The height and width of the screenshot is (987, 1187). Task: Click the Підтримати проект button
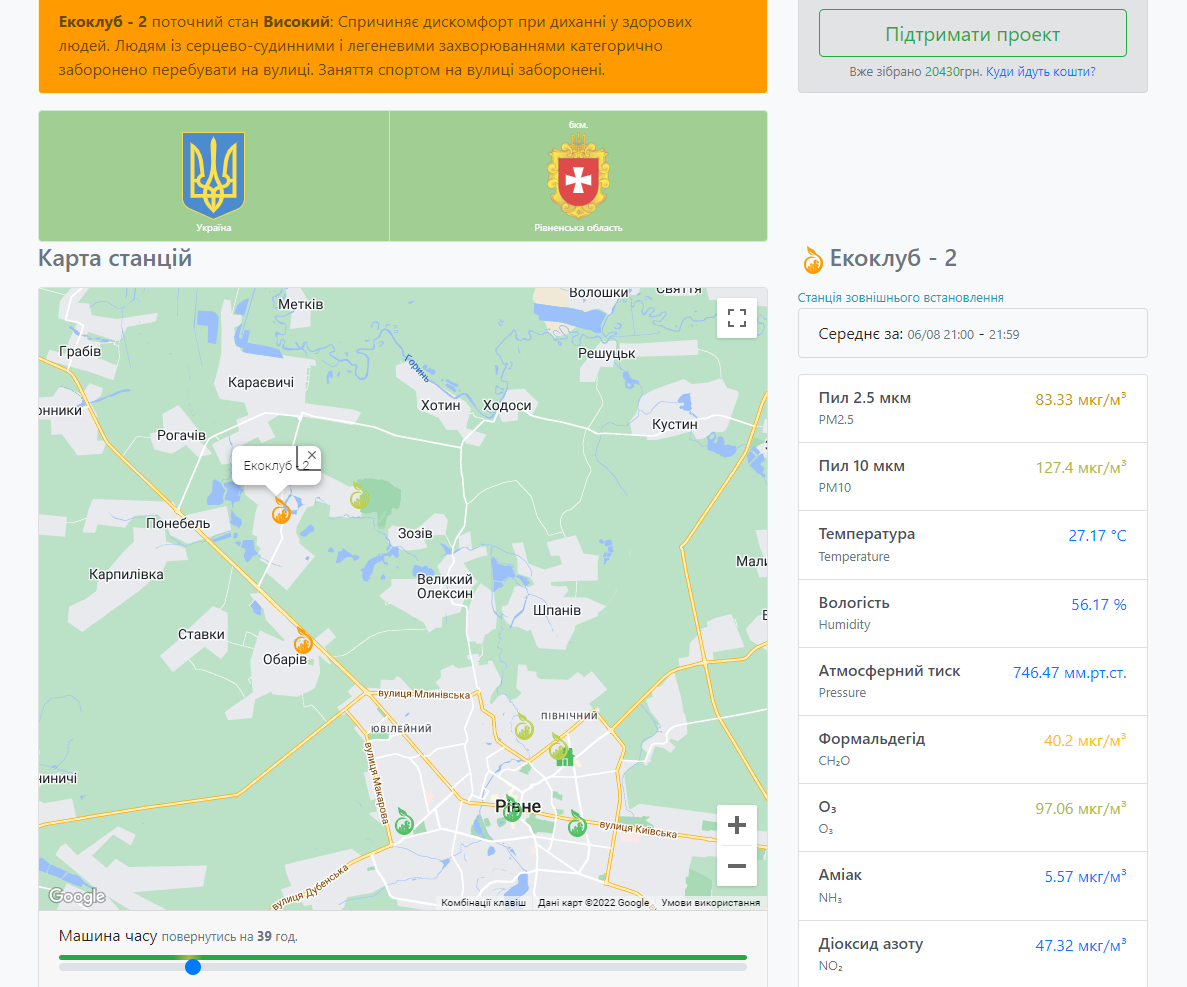(x=972, y=34)
